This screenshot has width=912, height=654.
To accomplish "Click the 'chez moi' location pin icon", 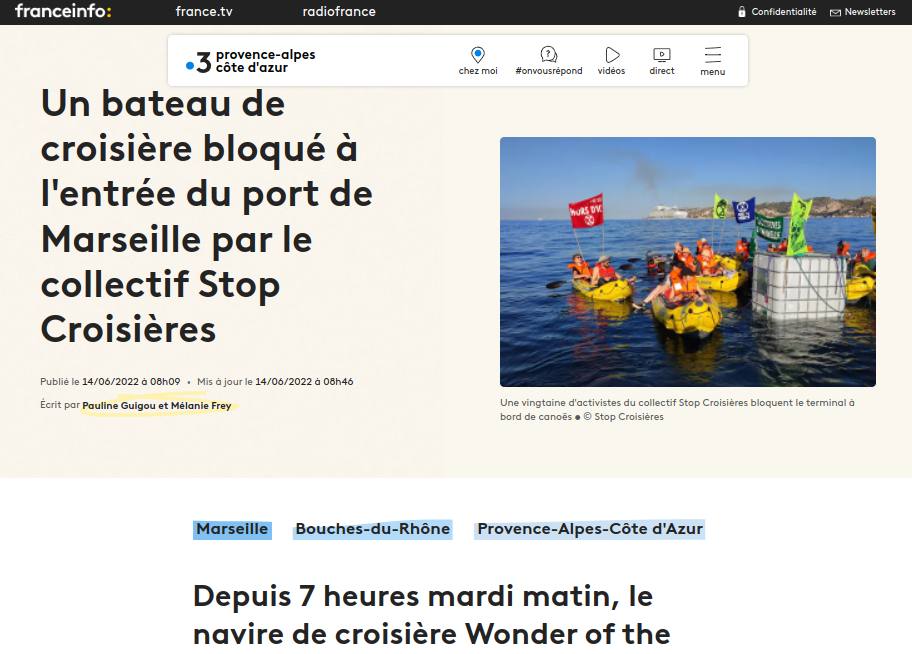I will tap(478, 55).
